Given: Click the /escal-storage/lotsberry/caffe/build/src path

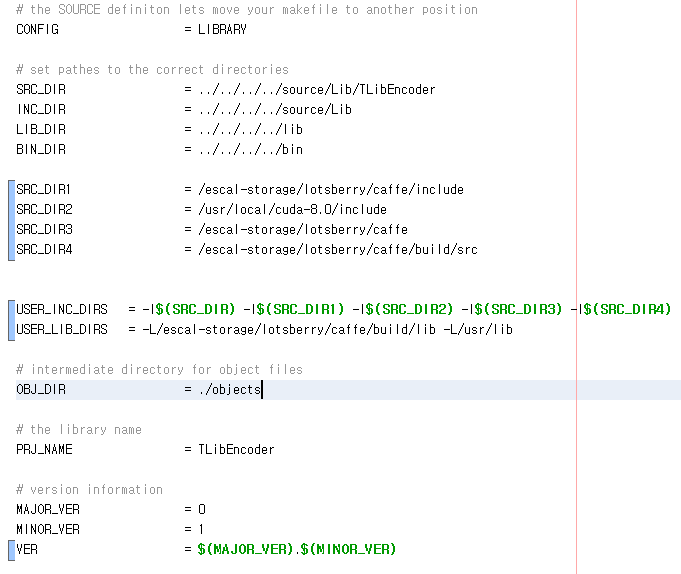Looking at the screenshot, I should [x=338, y=249].
